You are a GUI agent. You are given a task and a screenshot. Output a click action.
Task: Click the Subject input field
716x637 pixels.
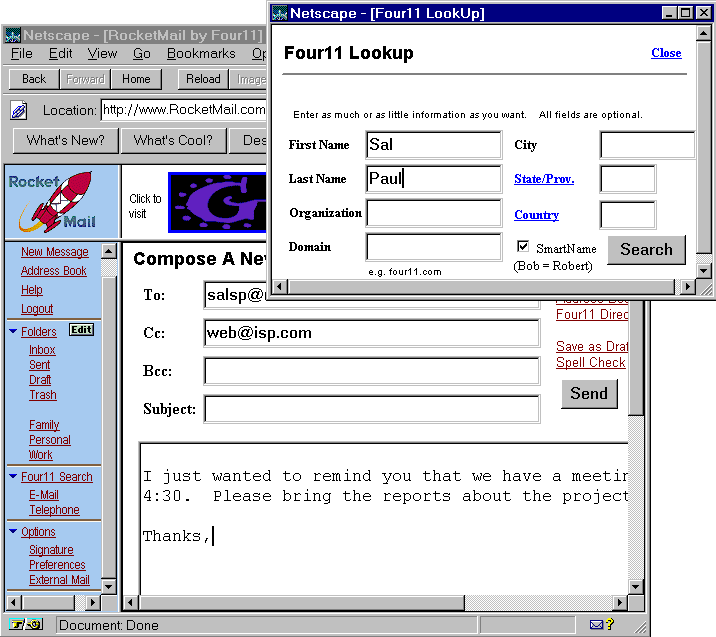point(372,409)
